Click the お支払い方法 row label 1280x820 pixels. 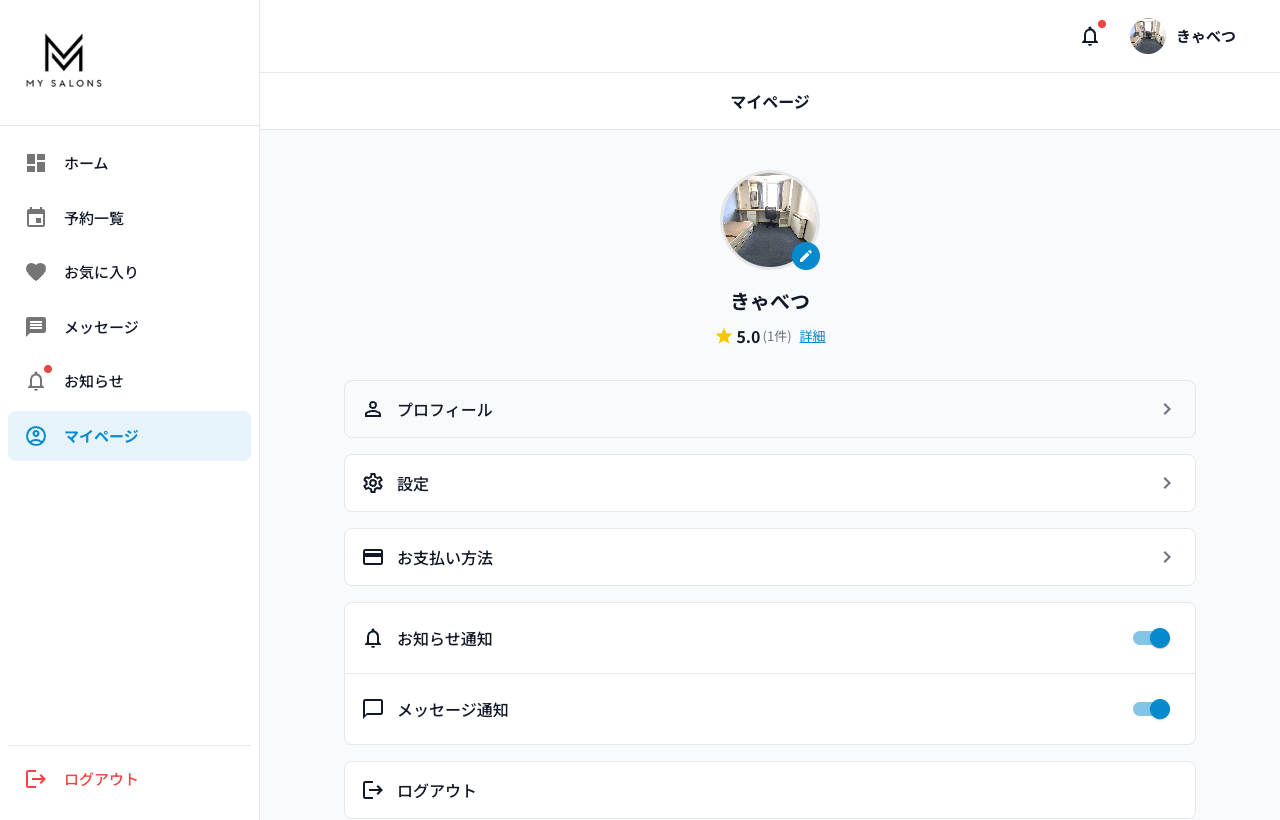pyautogui.click(x=445, y=558)
